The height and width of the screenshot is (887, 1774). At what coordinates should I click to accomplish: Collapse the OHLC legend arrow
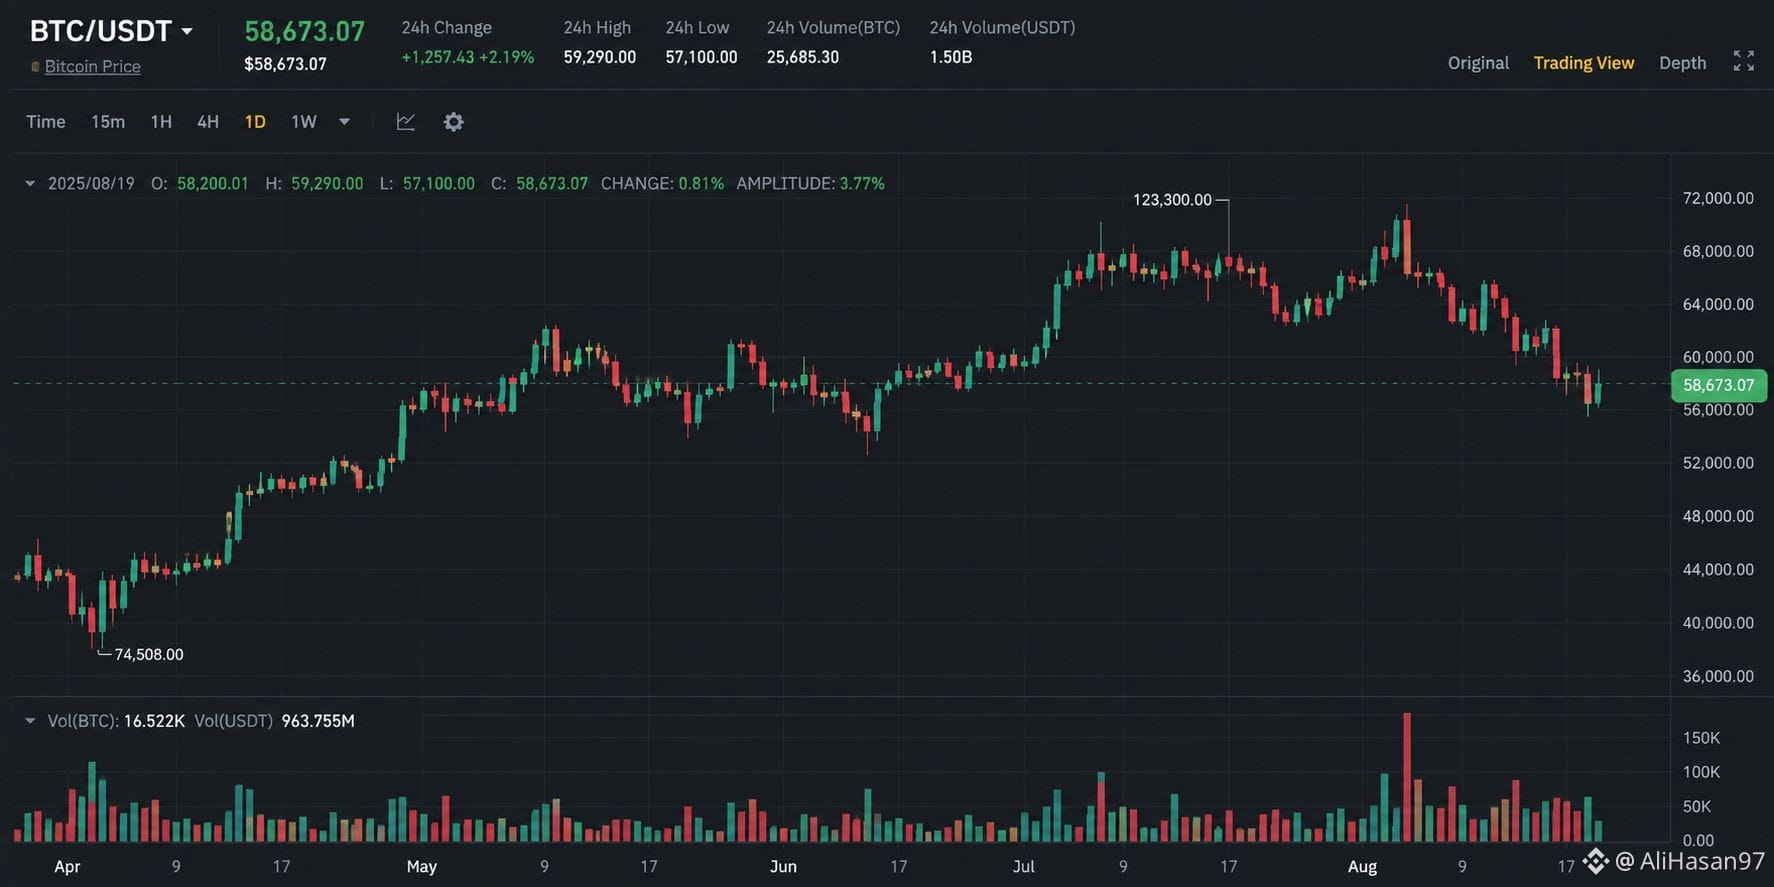pyautogui.click(x=30, y=184)
